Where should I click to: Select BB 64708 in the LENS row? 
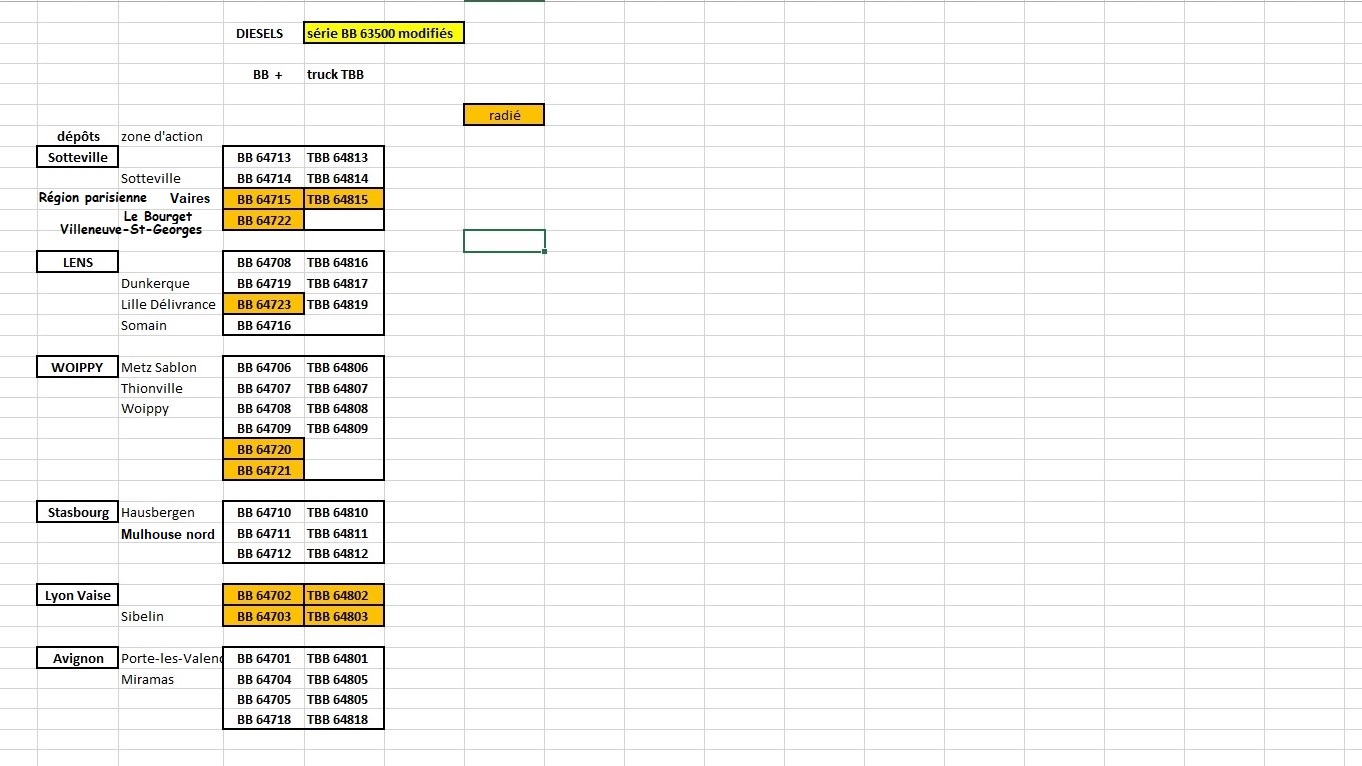(x=264, y=262)
